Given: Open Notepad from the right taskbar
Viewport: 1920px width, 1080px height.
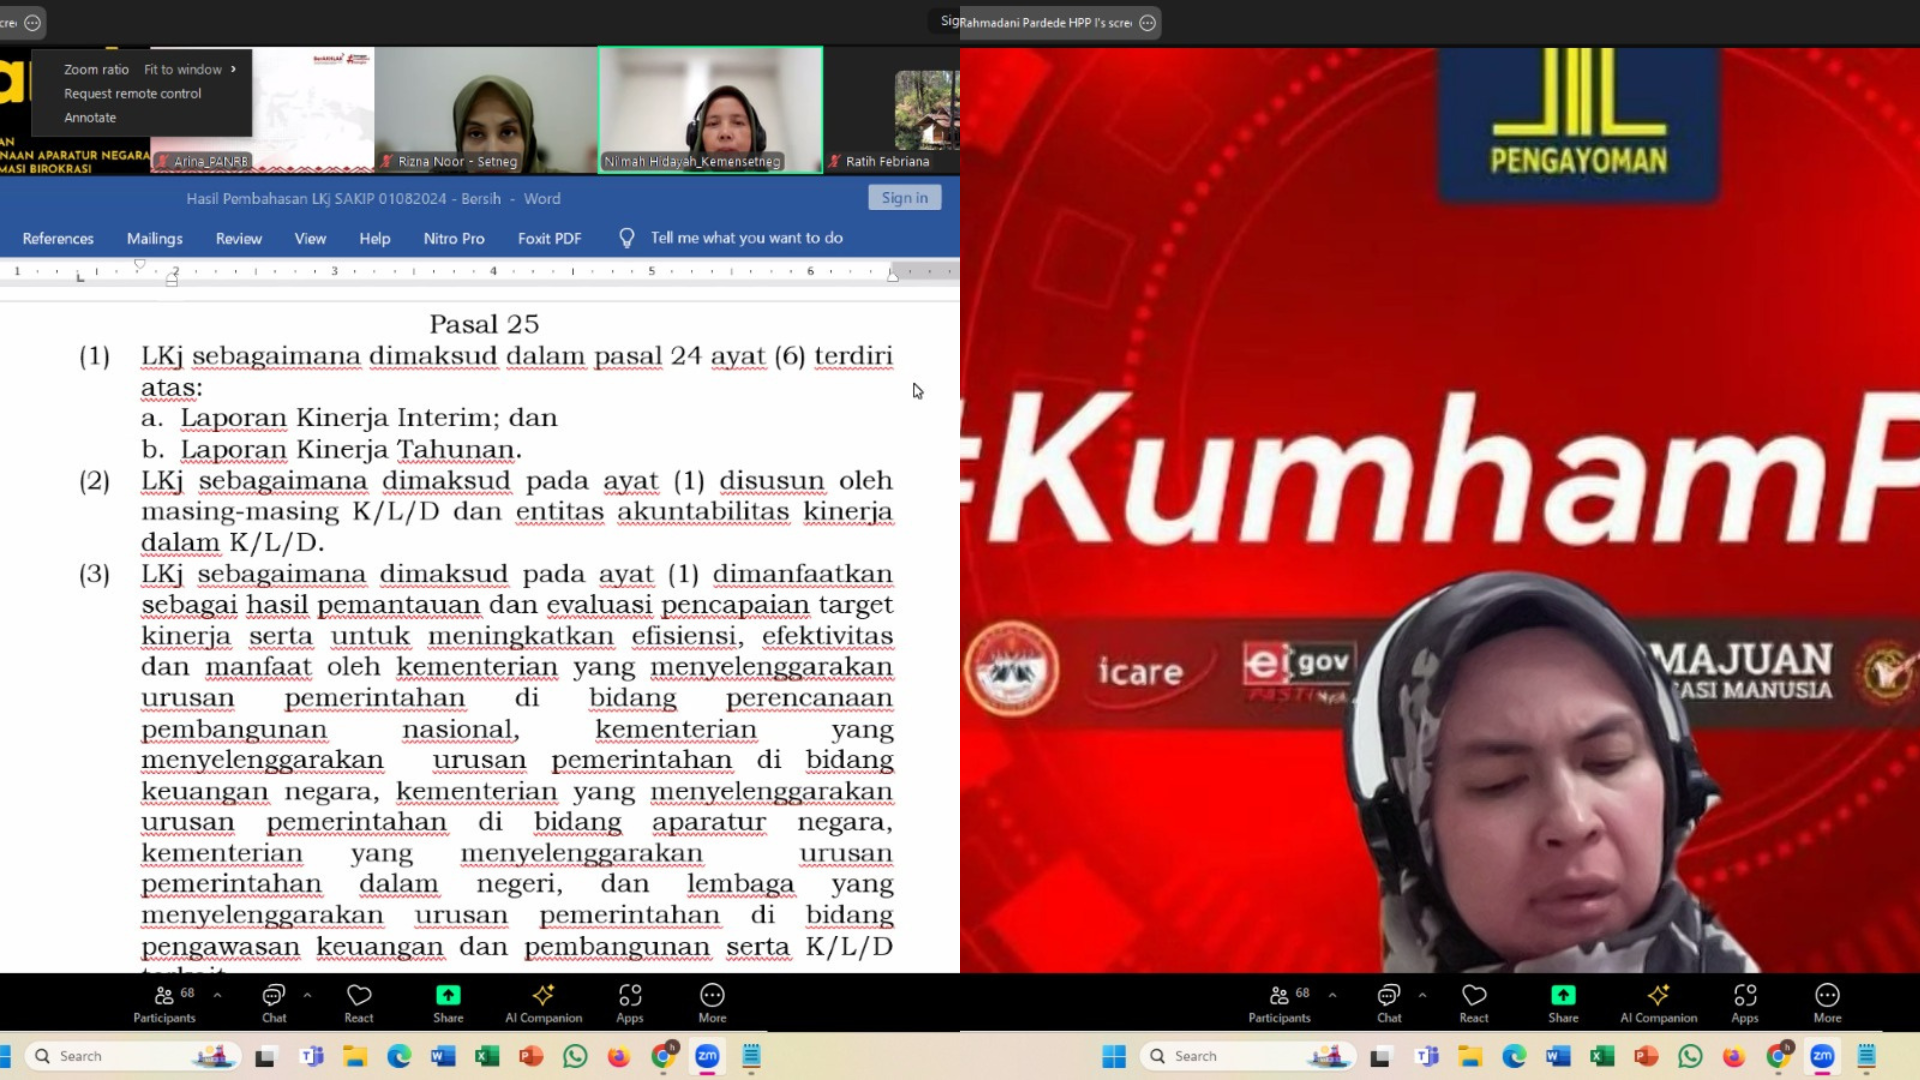Looking at the screenshot, I should point(1866,1056).
